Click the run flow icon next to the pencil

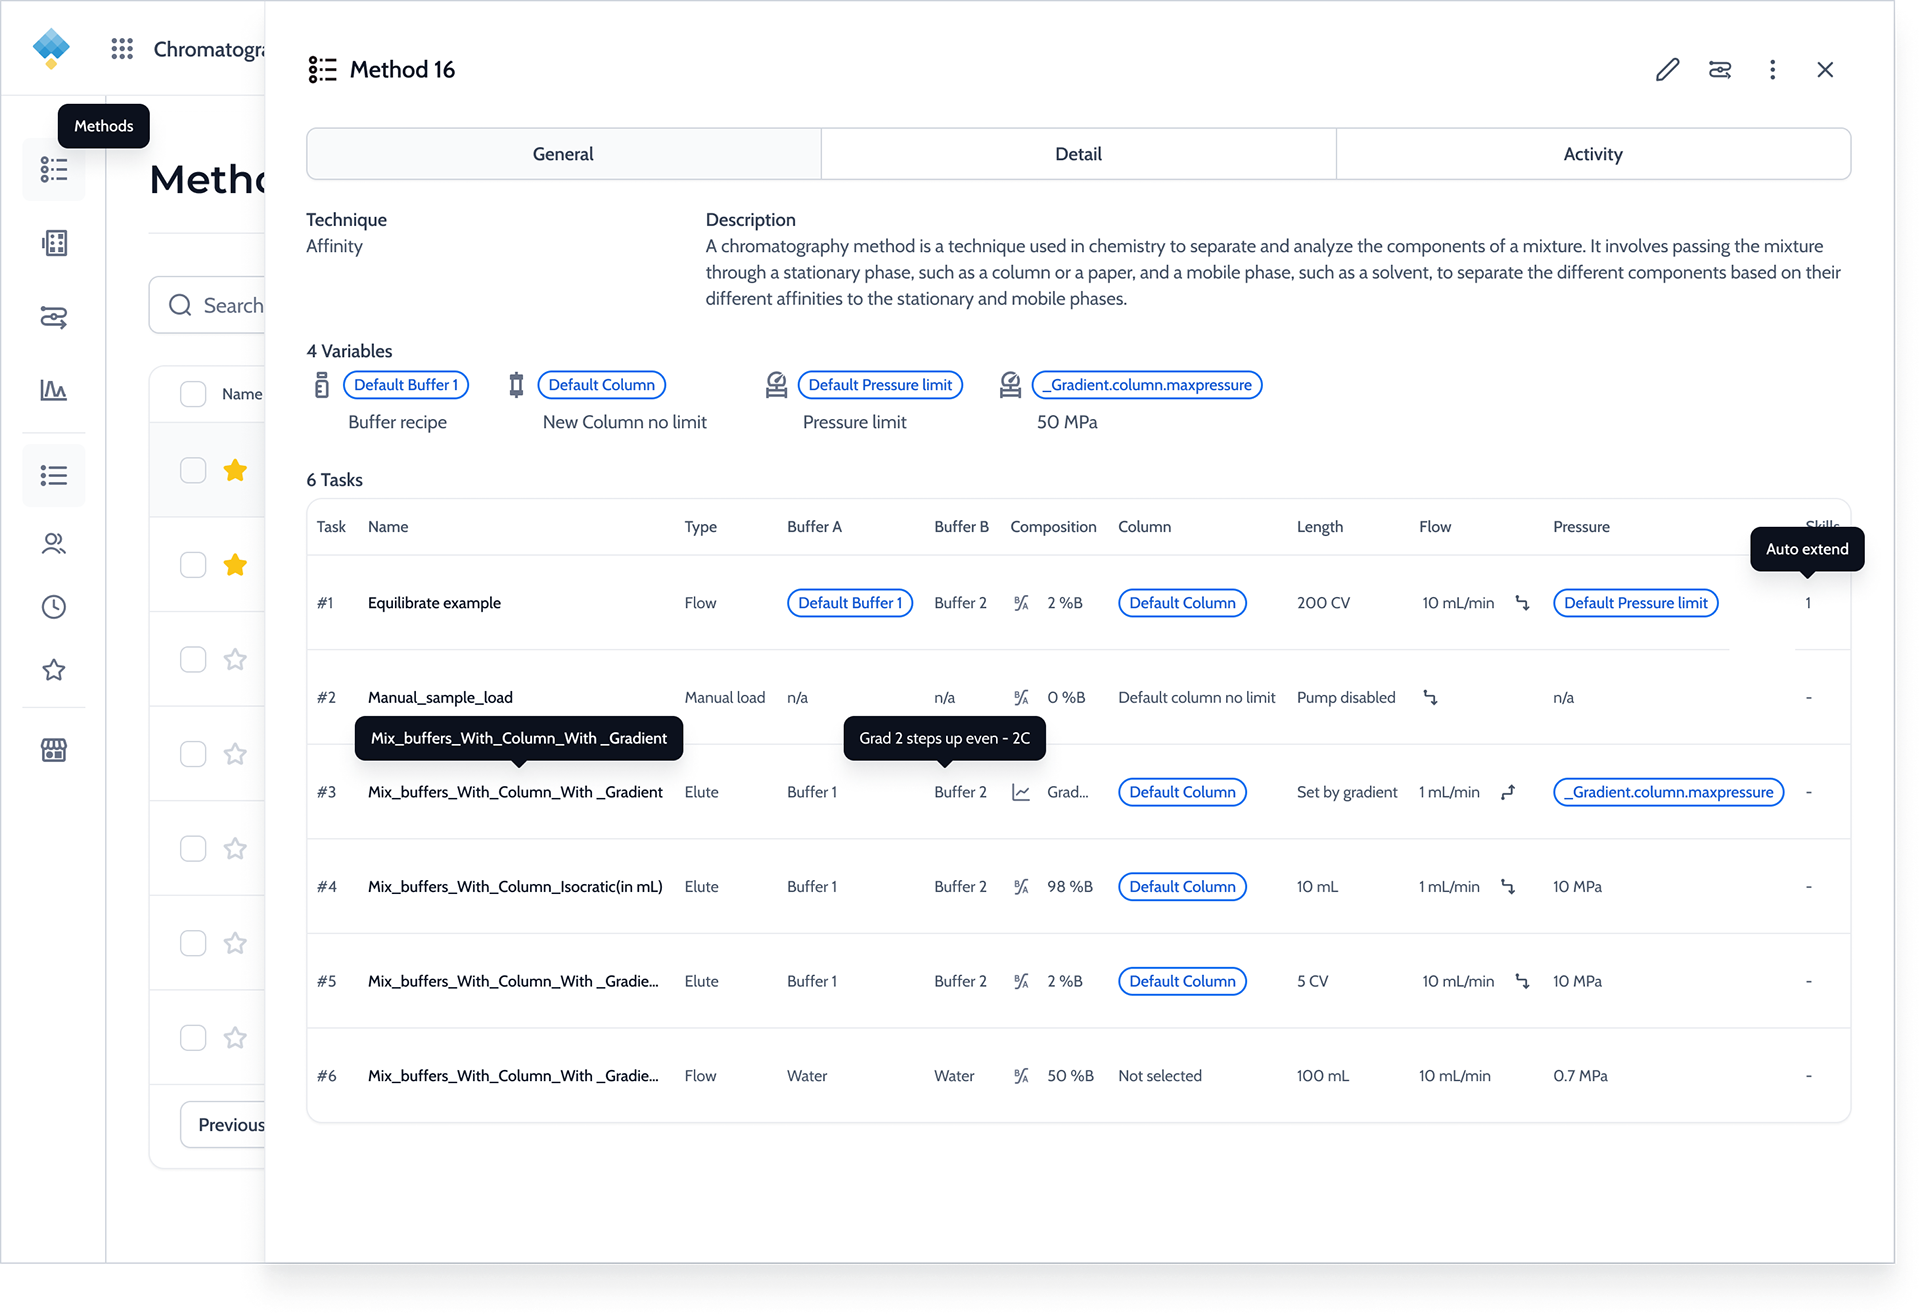pyautogui.click(x=1720, y=69)
